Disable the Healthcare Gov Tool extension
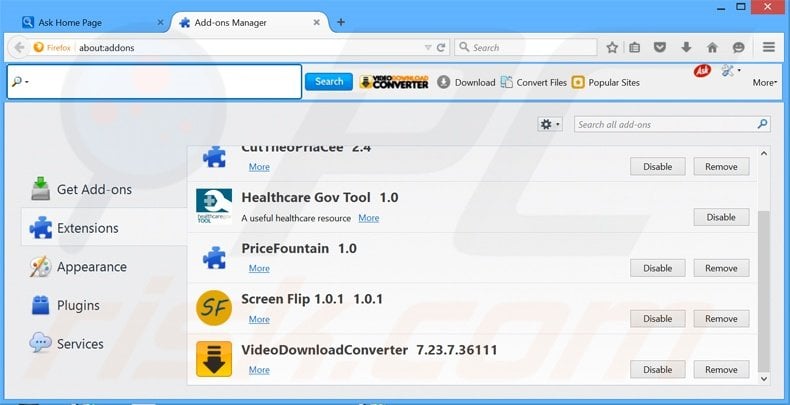The height and width of the screenshot is (405, 790). pyautogui.click(x=721, y=217)
